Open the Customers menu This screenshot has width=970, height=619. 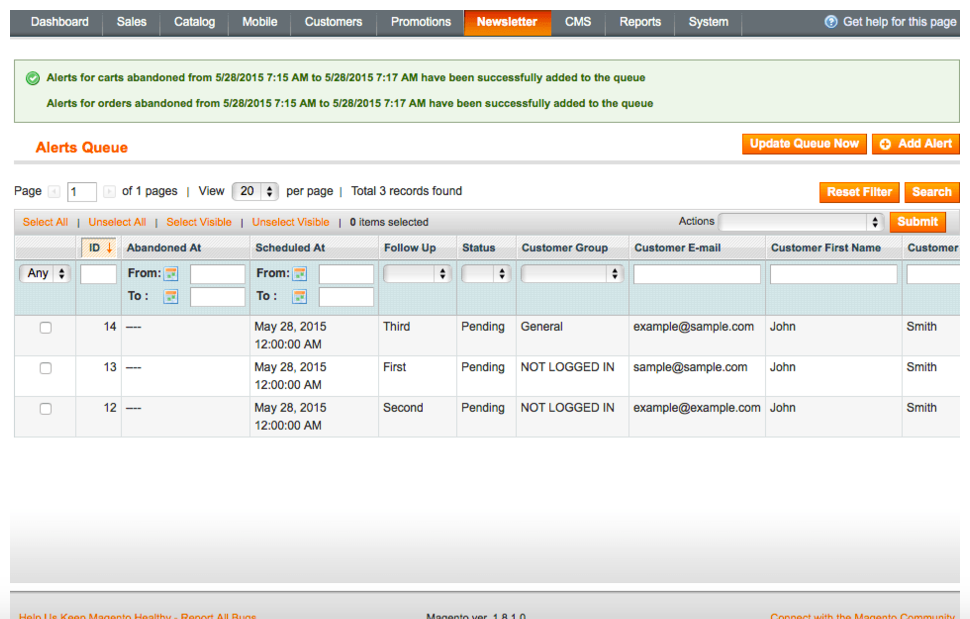(333, 22)
